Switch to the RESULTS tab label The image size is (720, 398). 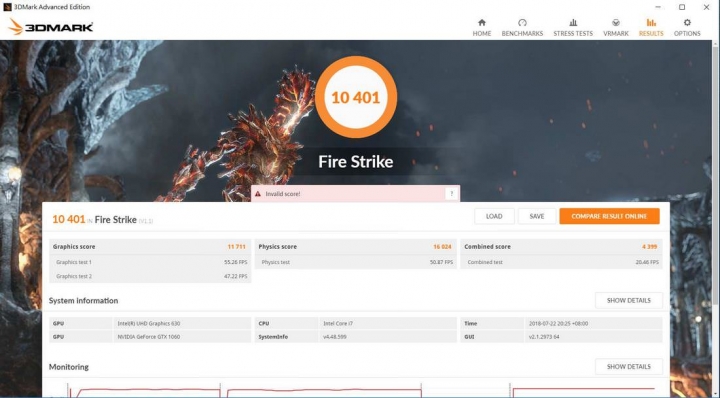(x=651, y=34)
